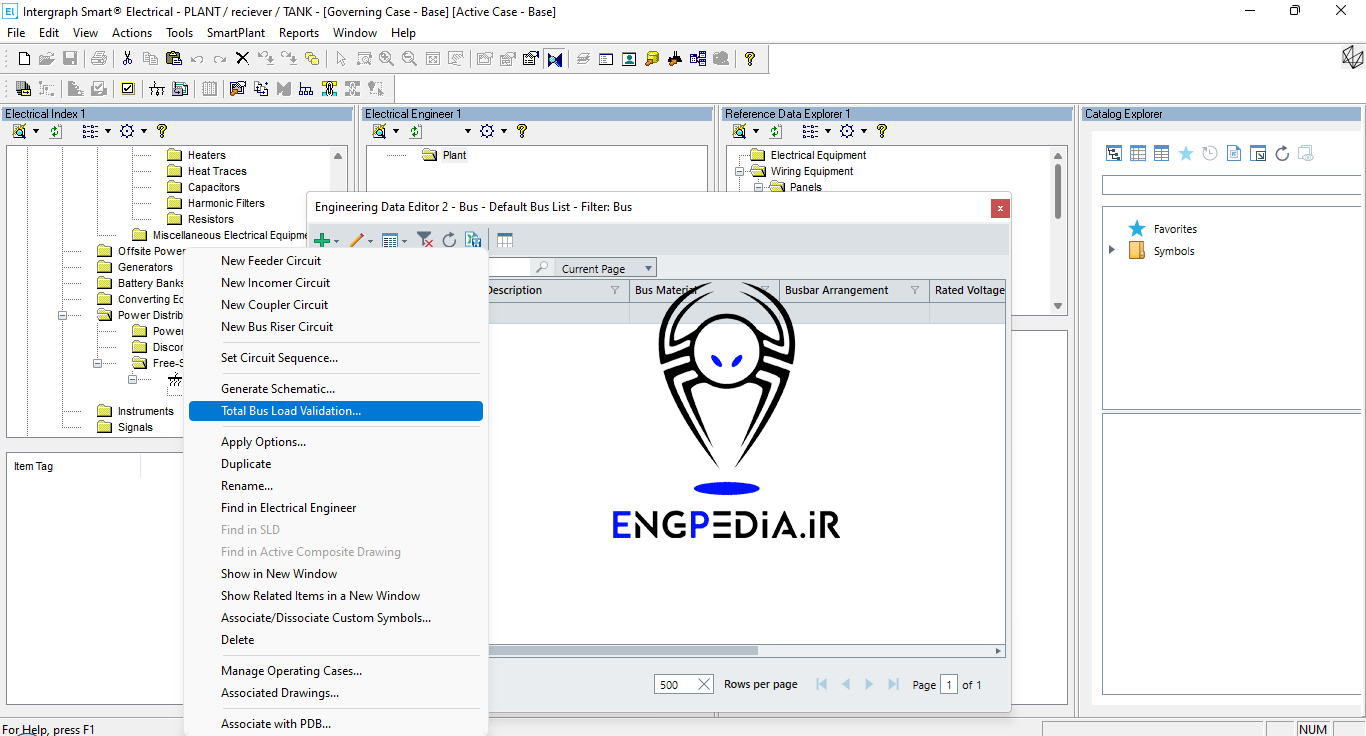Click the Rows per page 500 field

[684, 684]
